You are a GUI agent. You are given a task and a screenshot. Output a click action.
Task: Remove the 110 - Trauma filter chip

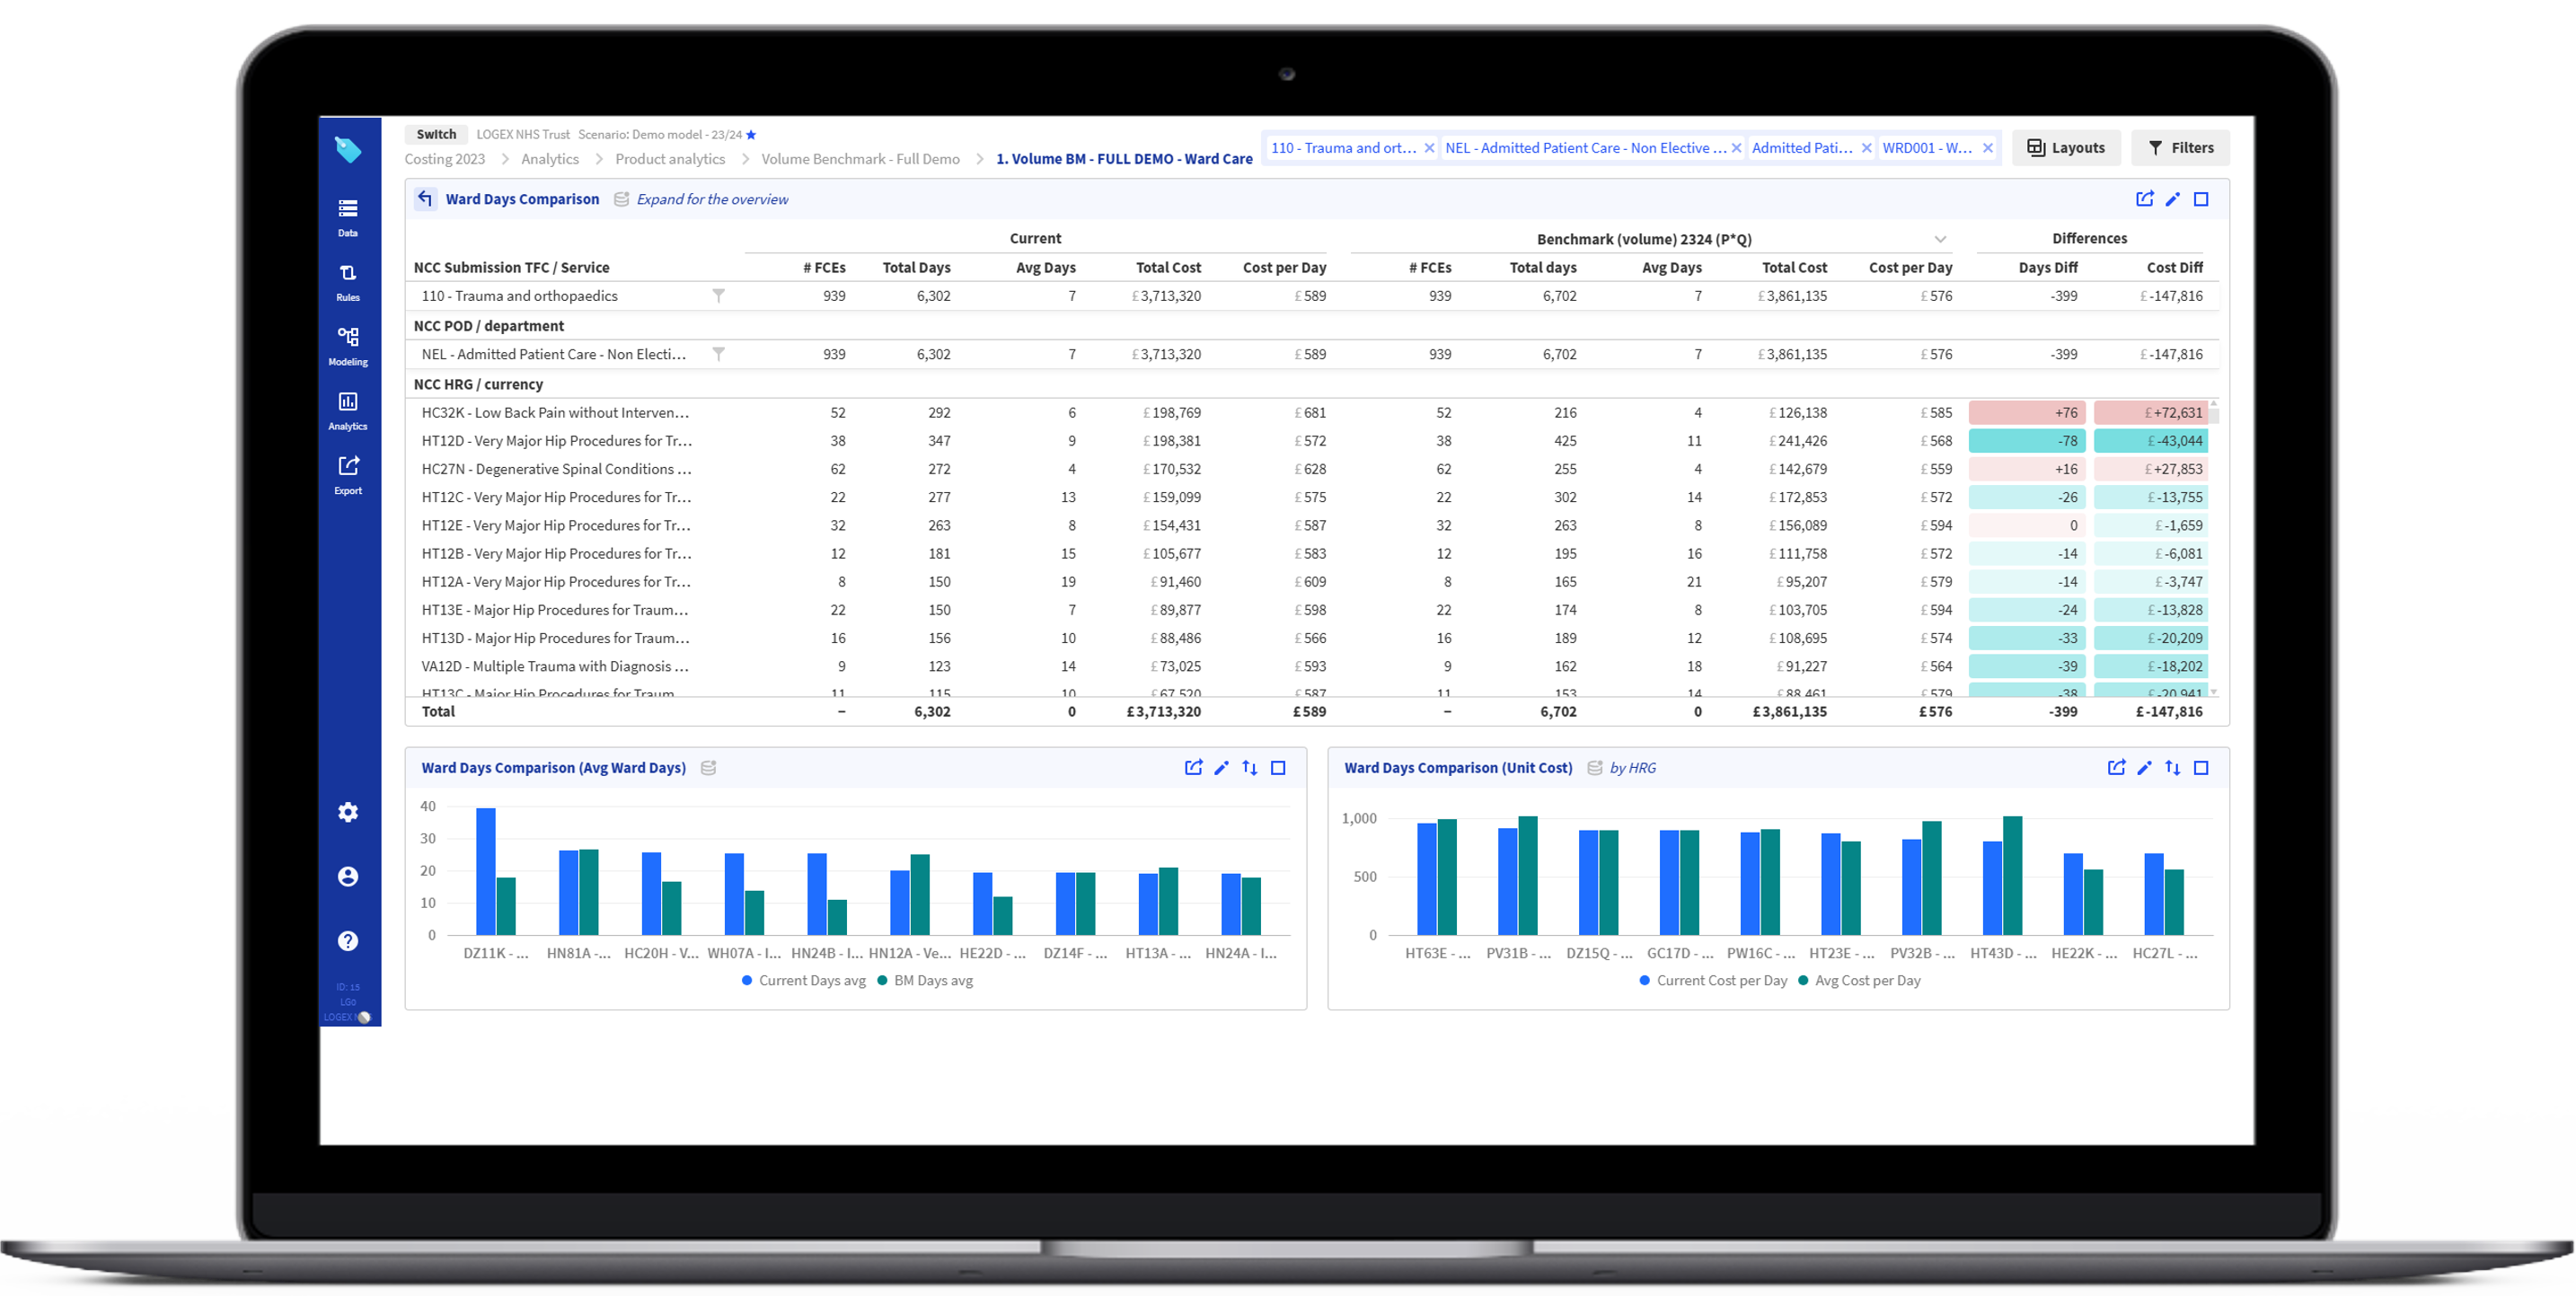1428,147
